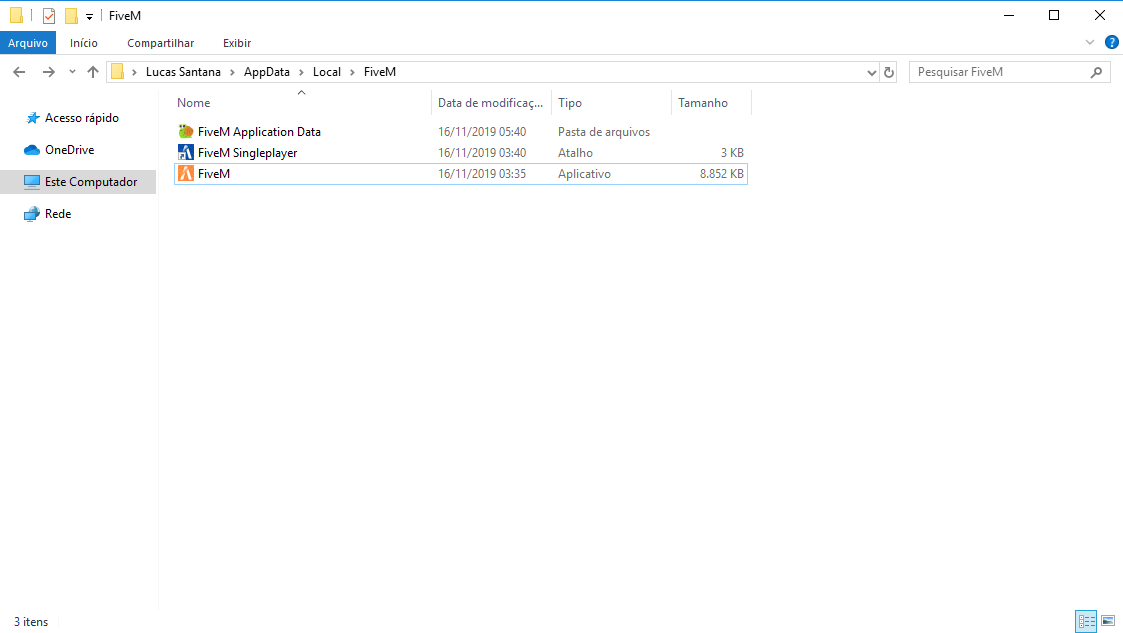
Task: Switch to large icons view
Action: click(x=1108, y=621)
